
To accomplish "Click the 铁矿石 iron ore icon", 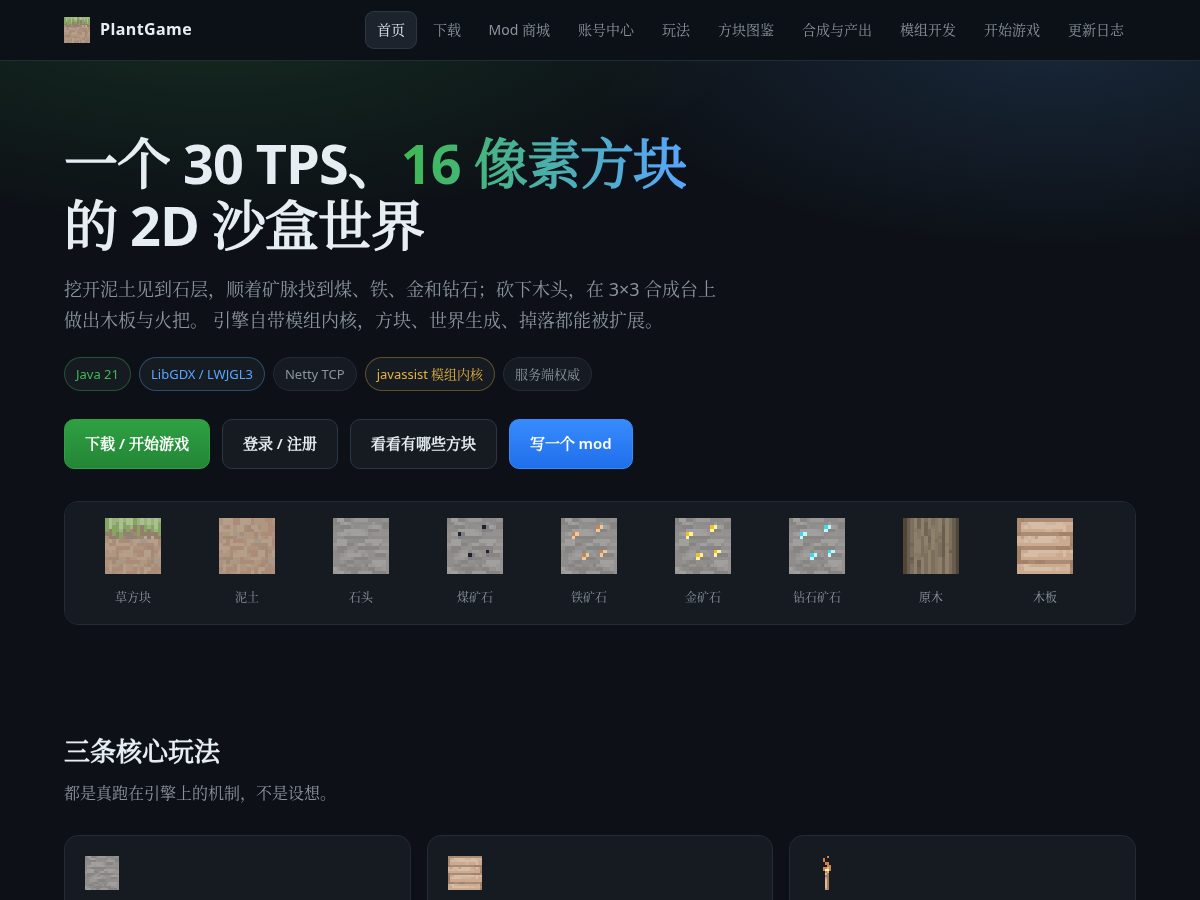I will point(589,546).
